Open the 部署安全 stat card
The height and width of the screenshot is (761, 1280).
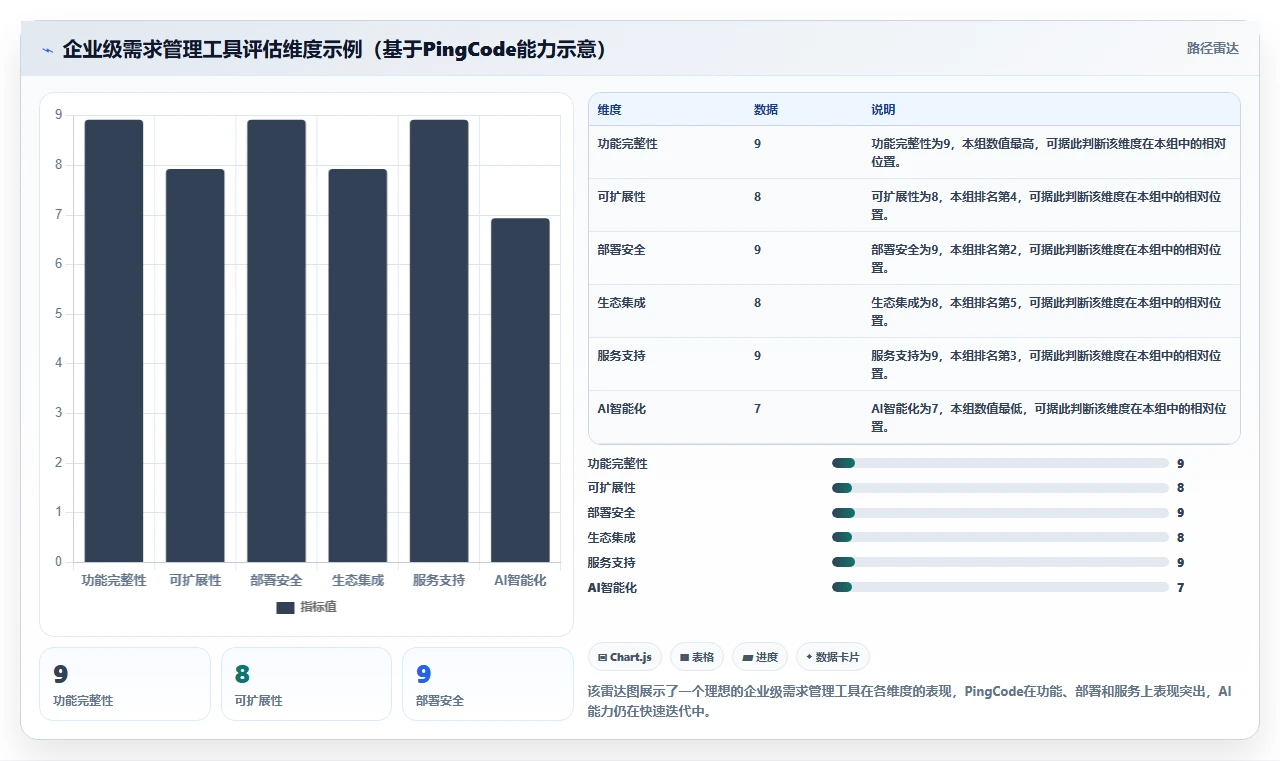[x=487, y=684]
